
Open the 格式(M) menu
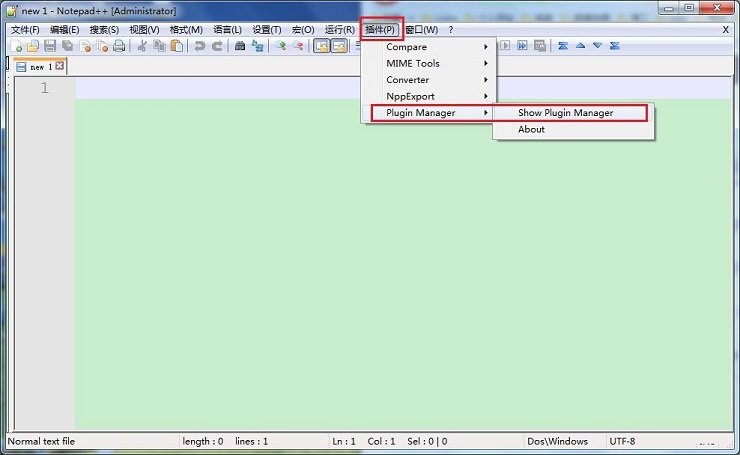pos(186,30)
